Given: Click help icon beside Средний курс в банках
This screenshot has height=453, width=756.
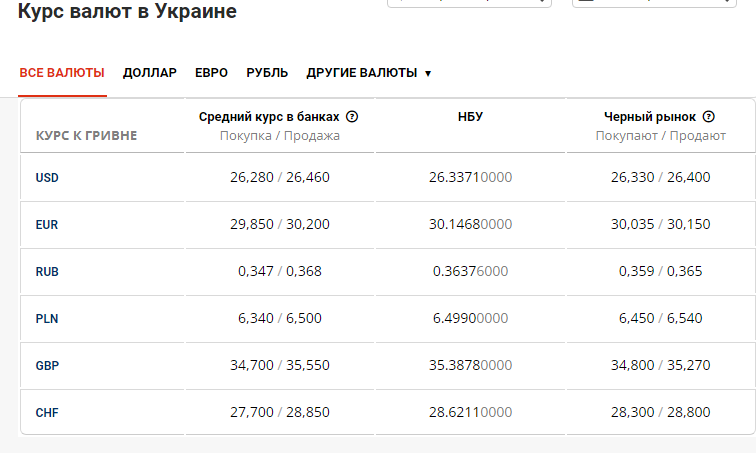Looking at the screenshot, I should (352, 116).
